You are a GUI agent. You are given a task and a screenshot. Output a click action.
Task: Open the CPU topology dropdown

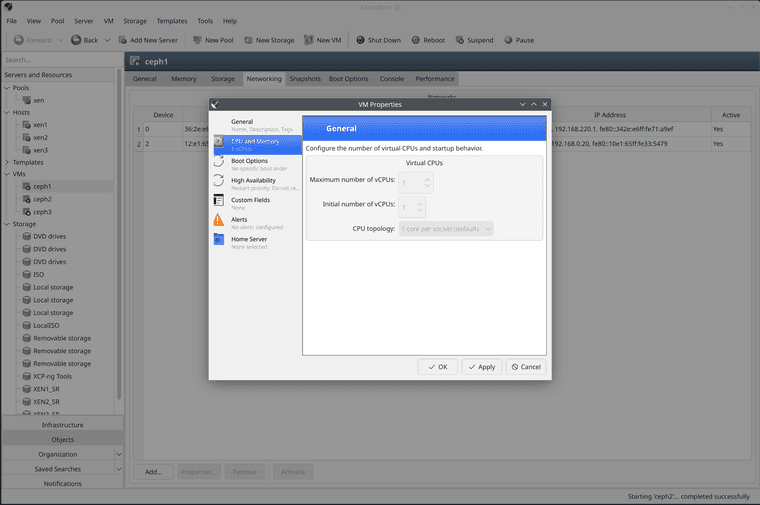[446, 228]
